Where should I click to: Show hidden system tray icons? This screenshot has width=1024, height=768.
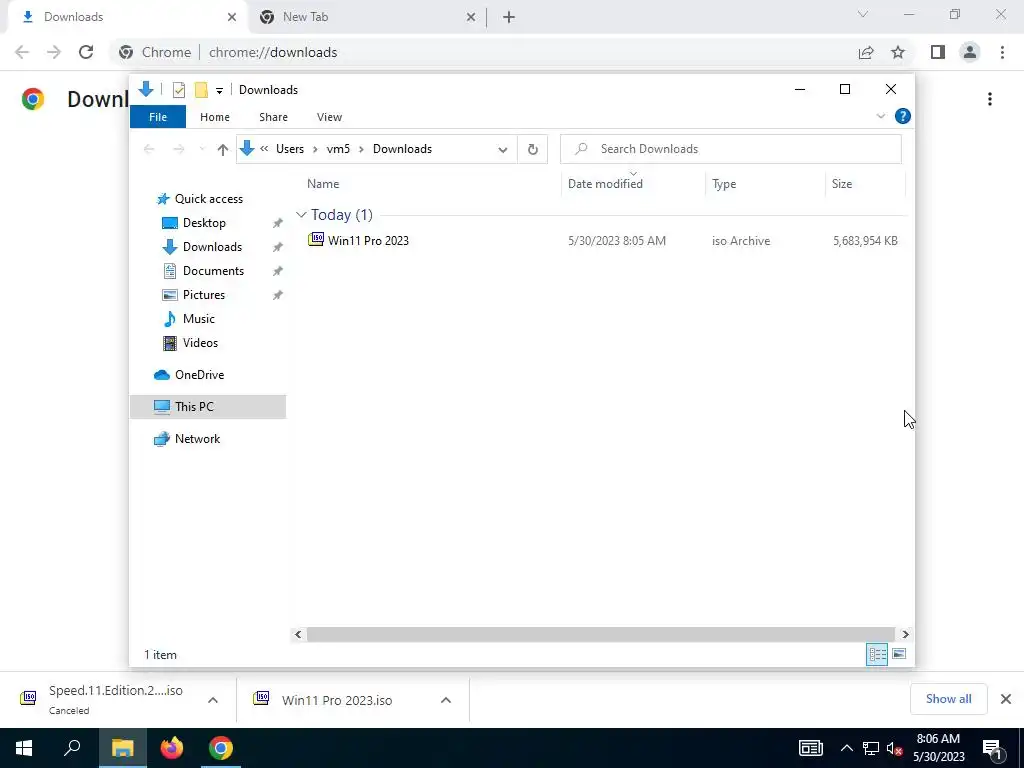click(x=846, y=748)
